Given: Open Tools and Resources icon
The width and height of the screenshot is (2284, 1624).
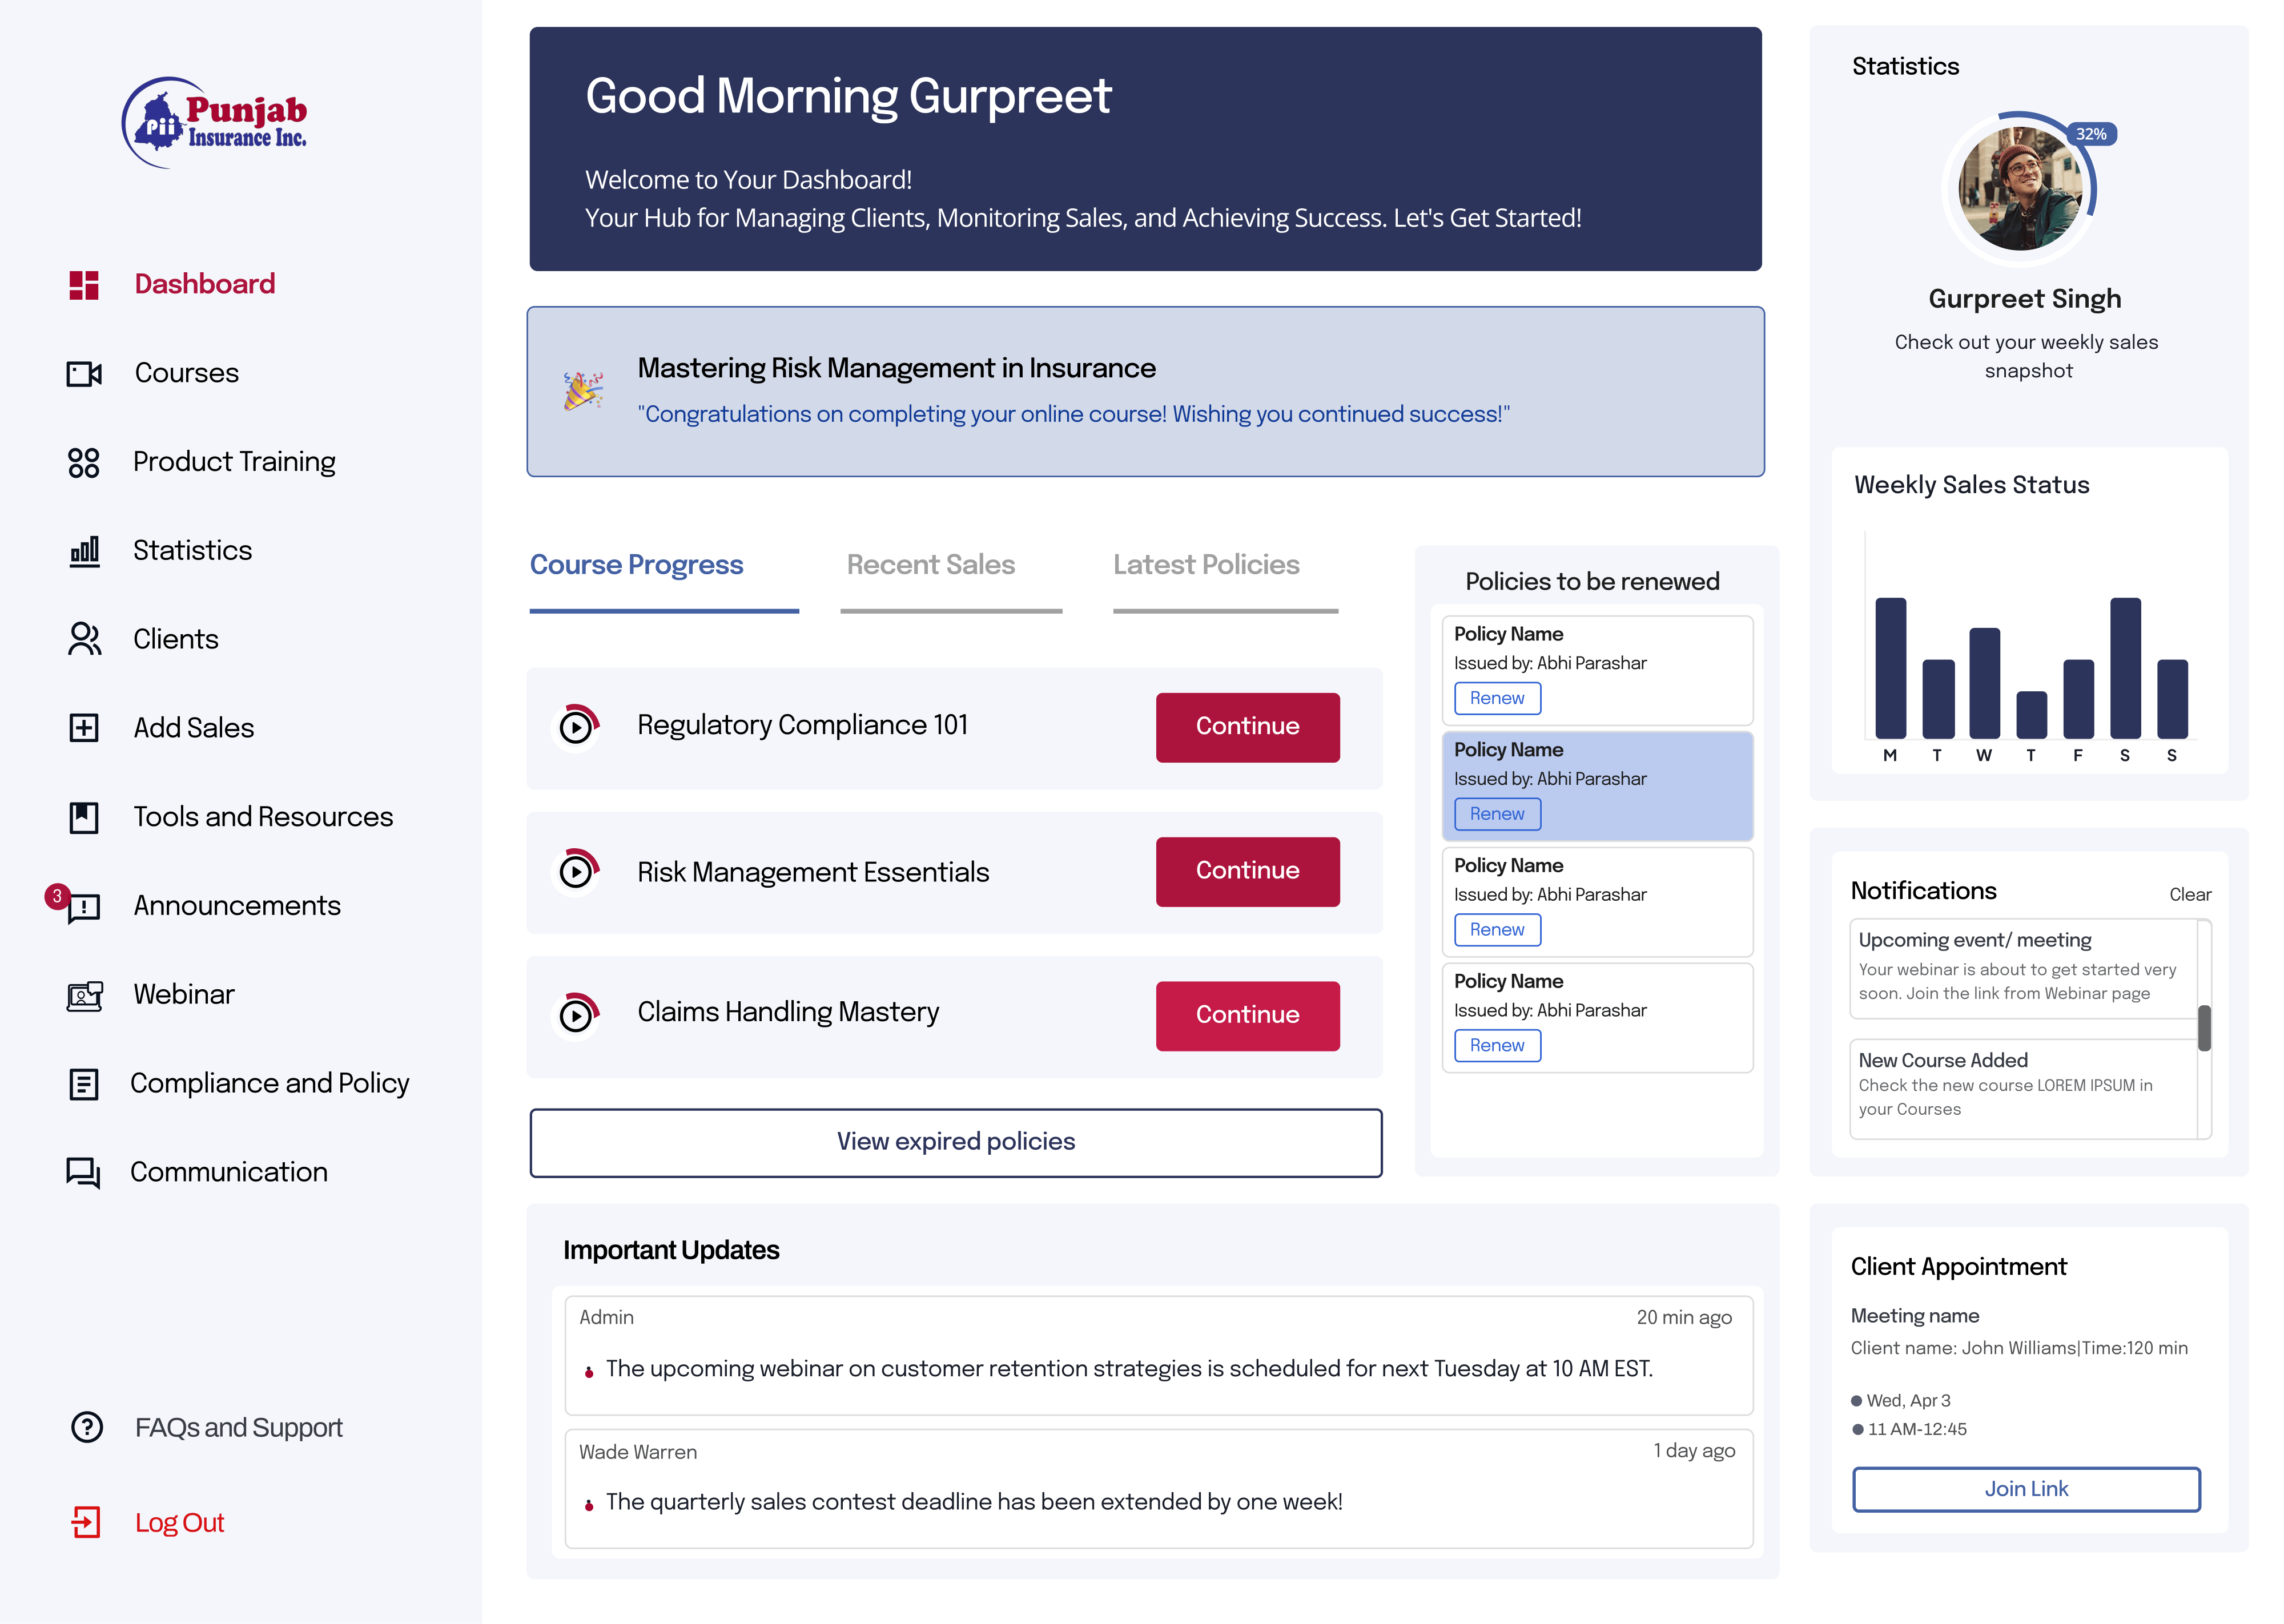Looking at the screenshot, I should pyautogui.click(x=84, y=817).
